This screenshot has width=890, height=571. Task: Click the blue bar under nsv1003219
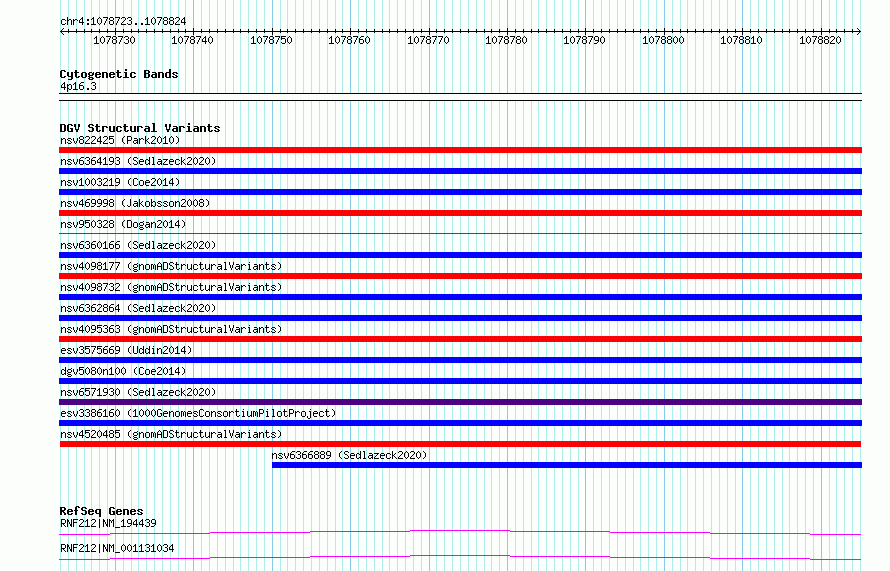pyautogui.click(x=460, y=192)
